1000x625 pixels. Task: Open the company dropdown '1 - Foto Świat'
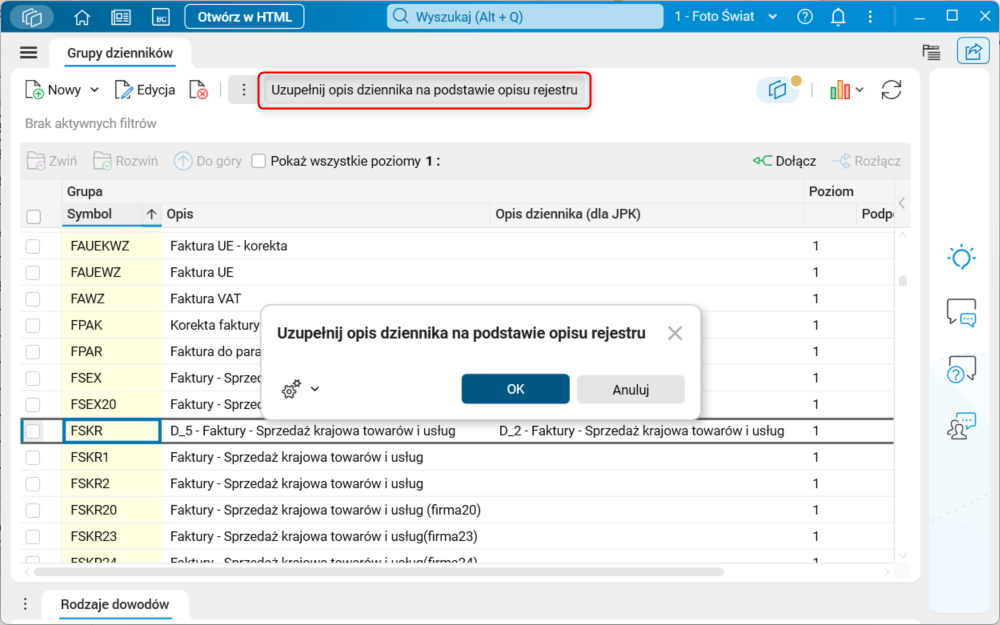pos(726,17)
